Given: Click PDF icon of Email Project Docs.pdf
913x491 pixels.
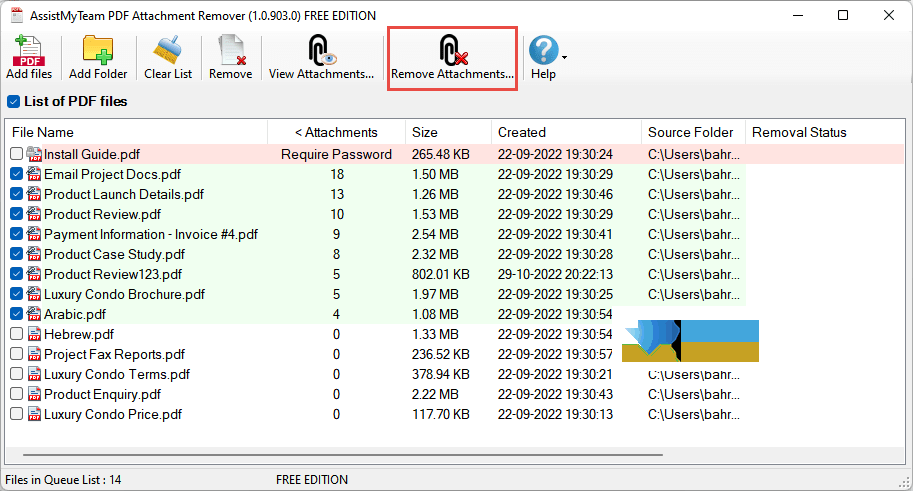Looking at the screenshot, I should pos(34,174).
